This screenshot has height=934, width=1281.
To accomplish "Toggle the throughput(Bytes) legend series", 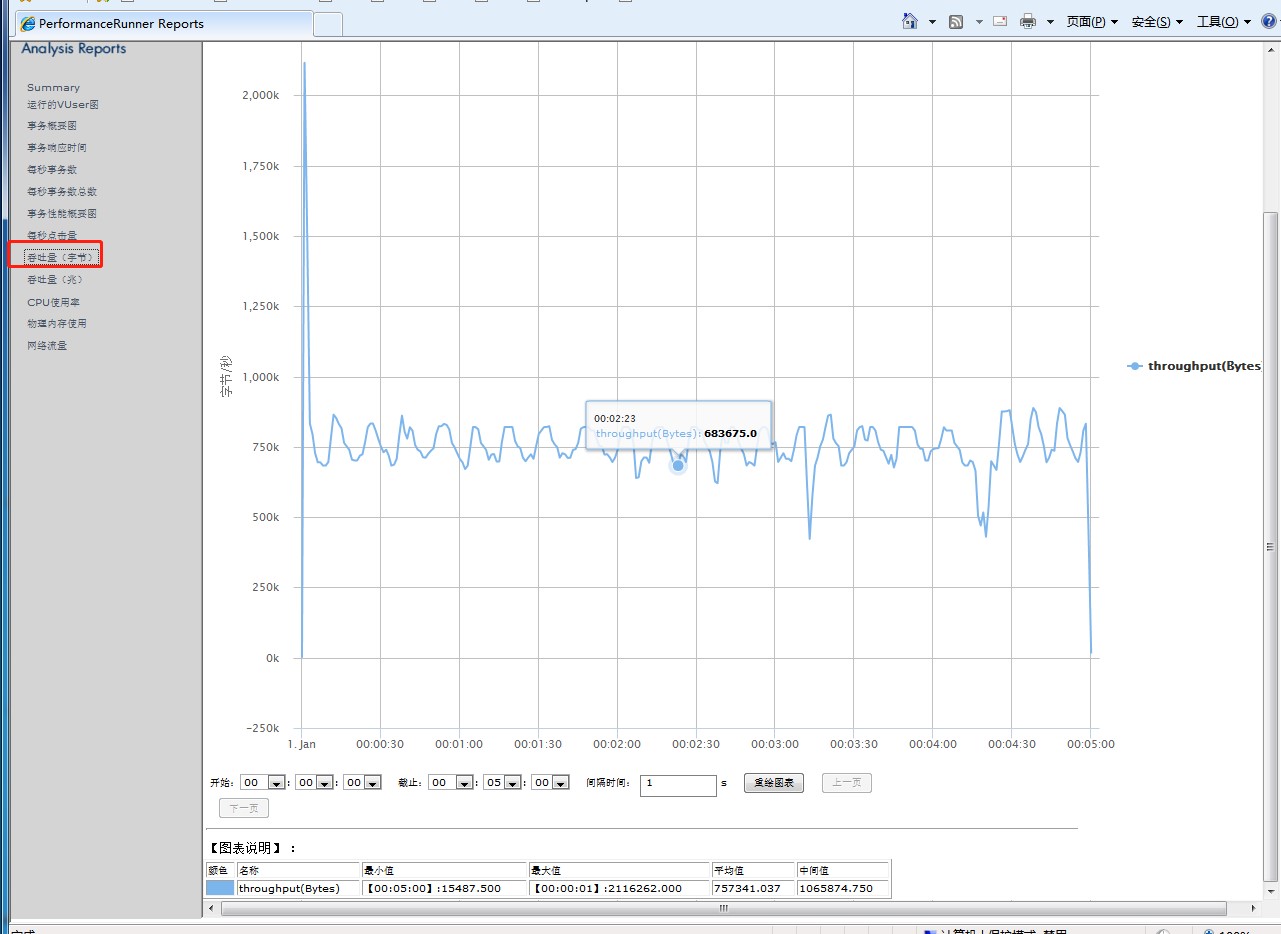I will (x=1195, y=366).
